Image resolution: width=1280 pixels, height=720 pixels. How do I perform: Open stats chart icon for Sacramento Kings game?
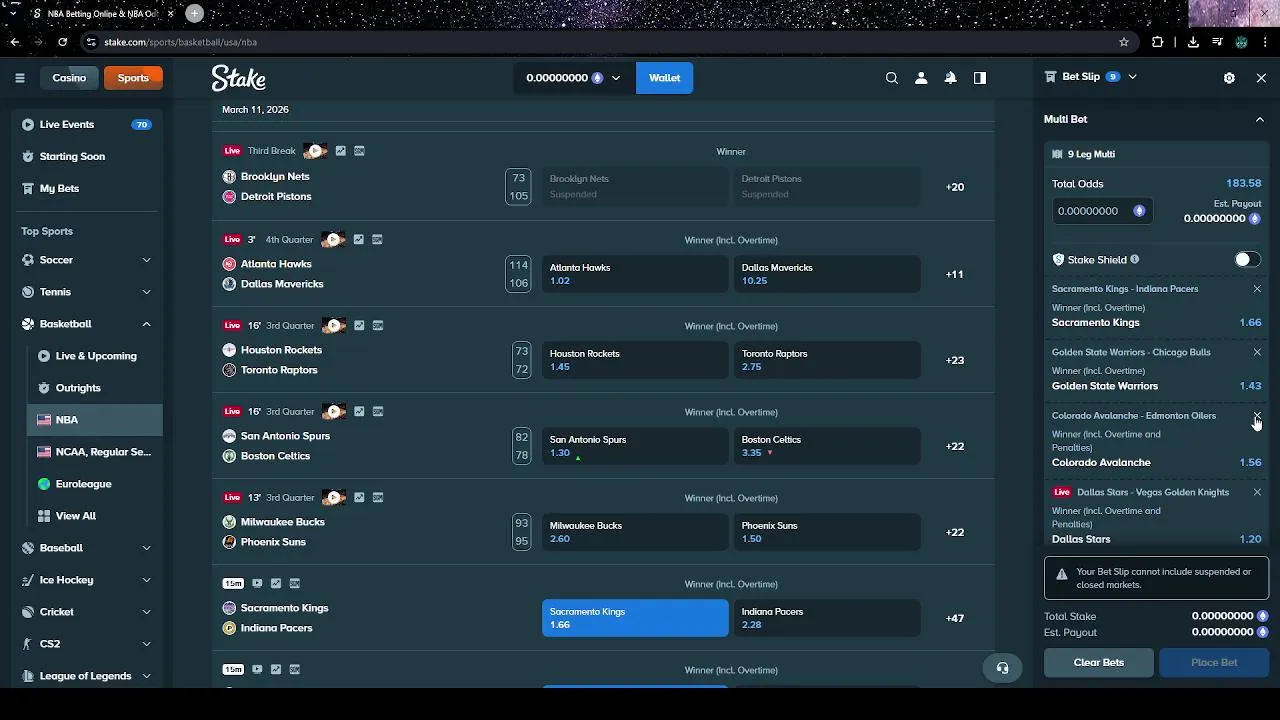click(x=276, y=584)
